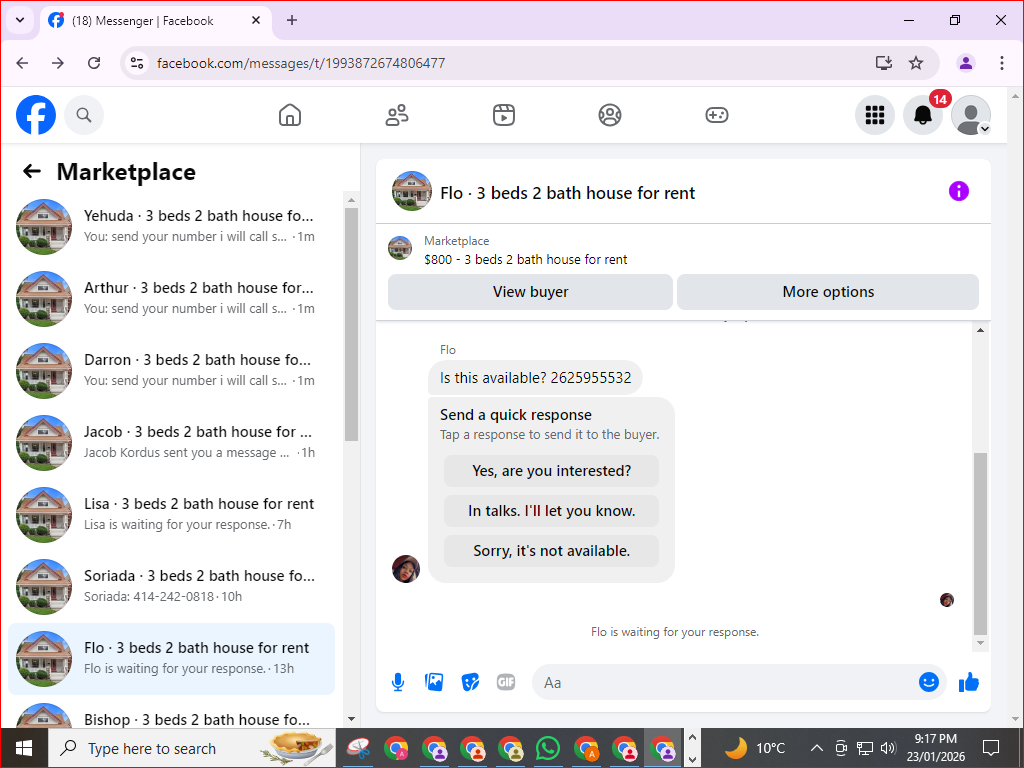Send a voice clip microphone icon
The height and width of the screenshot is (768, 1024).
[398, 682]
